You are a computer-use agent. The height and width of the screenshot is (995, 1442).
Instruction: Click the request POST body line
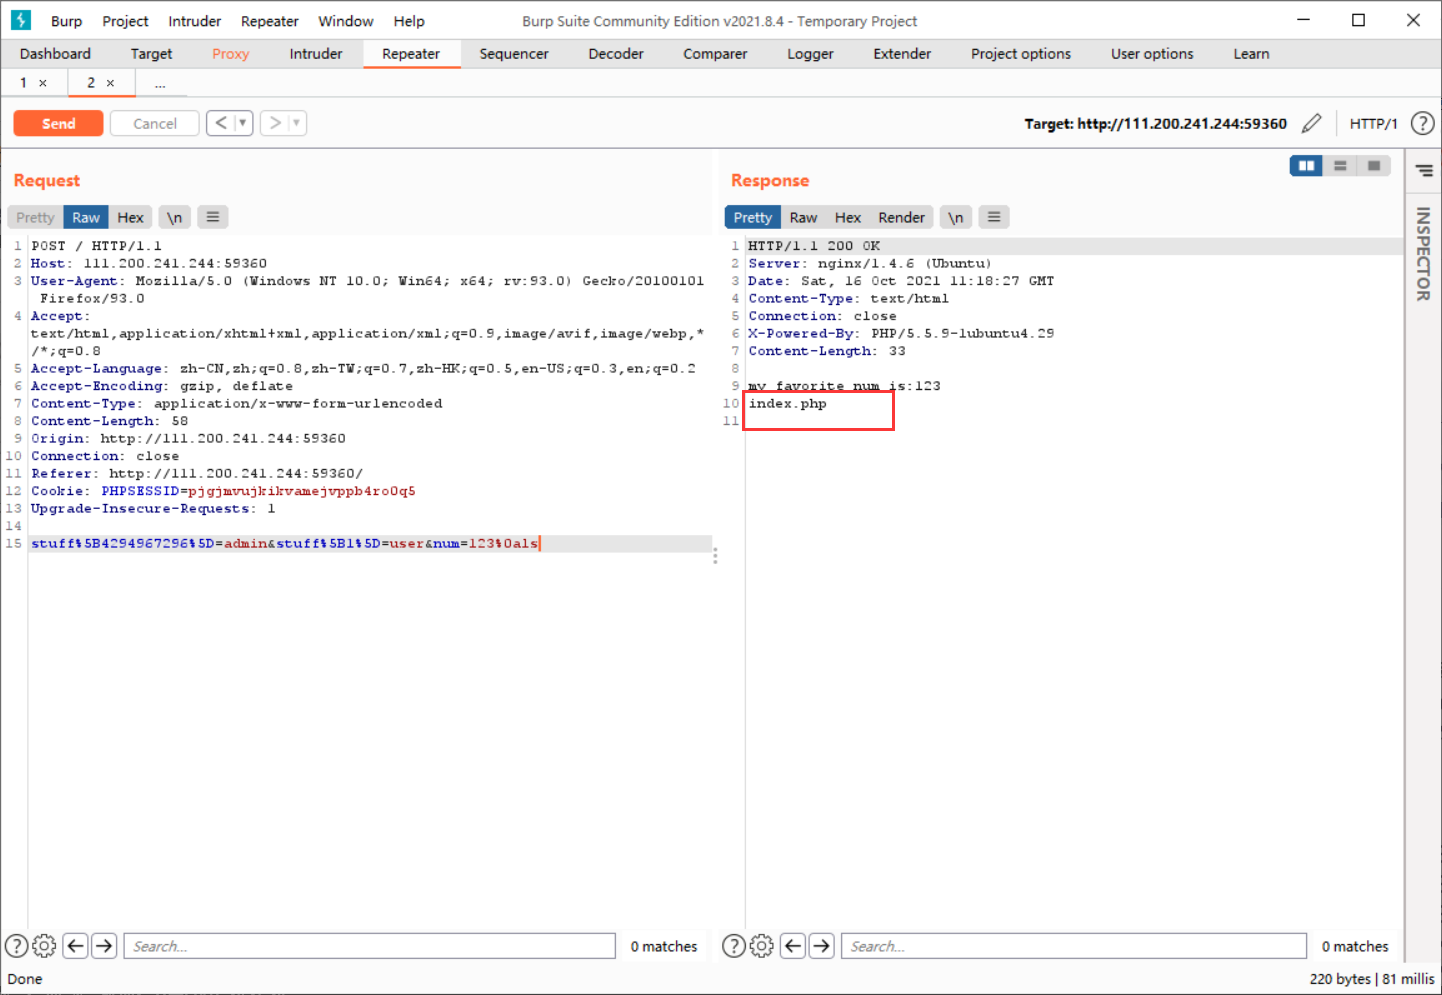pyautogui.click(x=370, y=543)
